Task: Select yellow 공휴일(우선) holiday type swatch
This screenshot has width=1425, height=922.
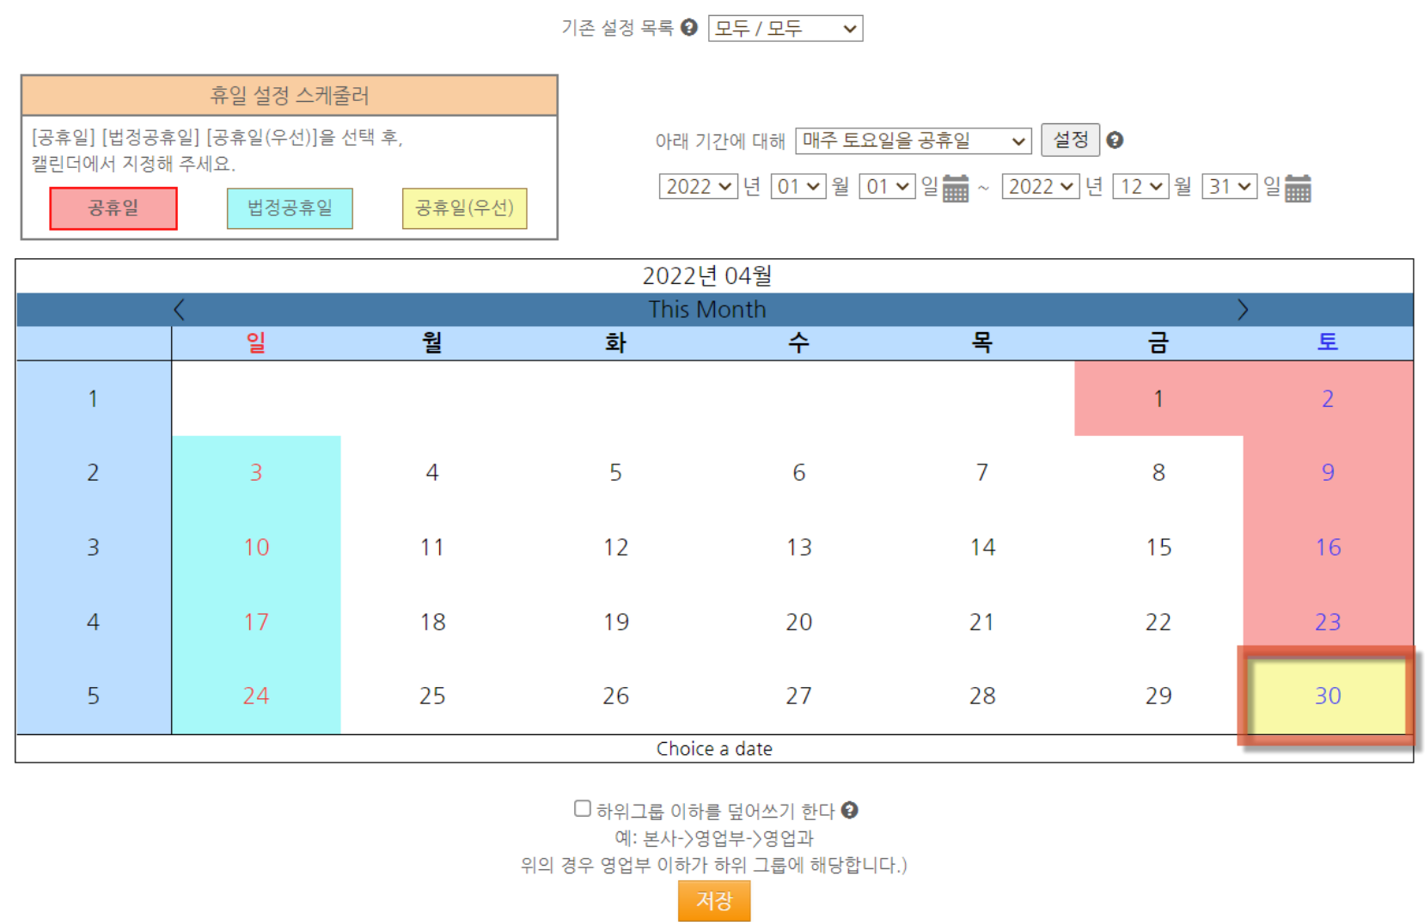Action: (464, 208)
